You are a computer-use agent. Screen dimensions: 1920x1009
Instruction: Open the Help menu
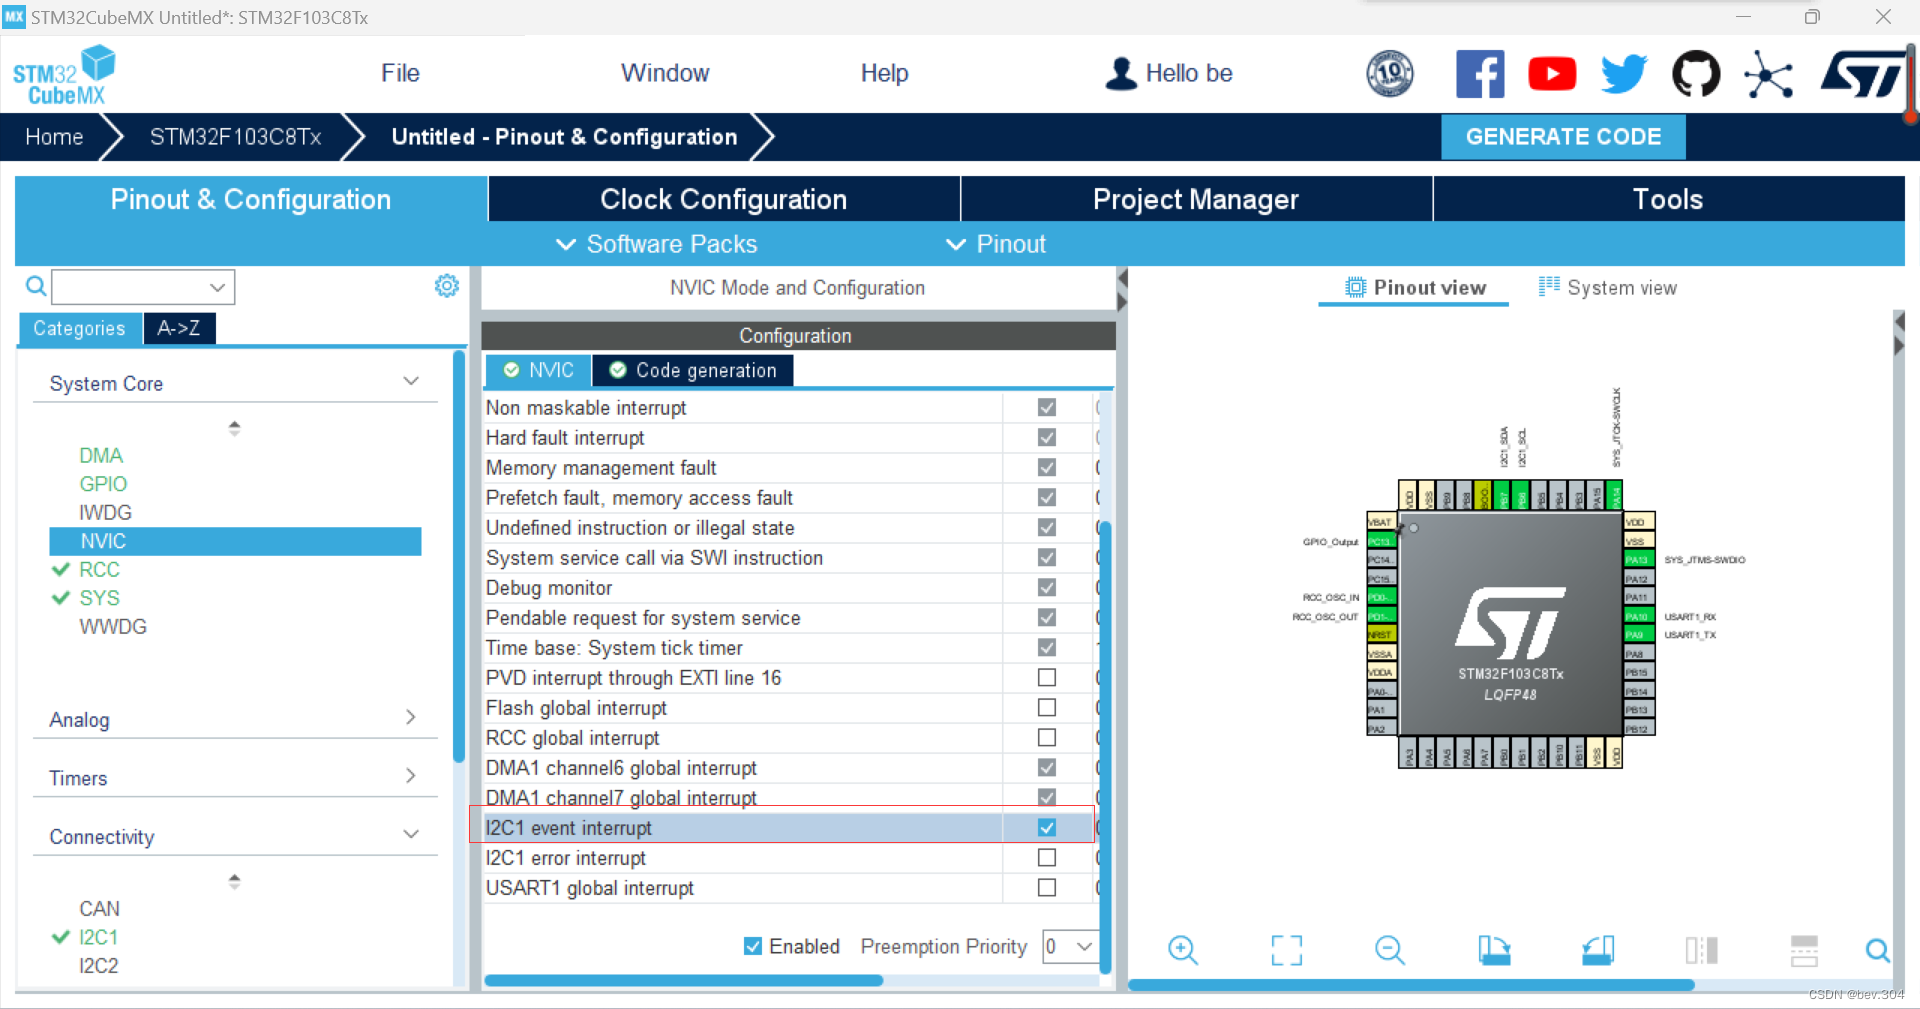pyautogui.click(x=884, y=73)
